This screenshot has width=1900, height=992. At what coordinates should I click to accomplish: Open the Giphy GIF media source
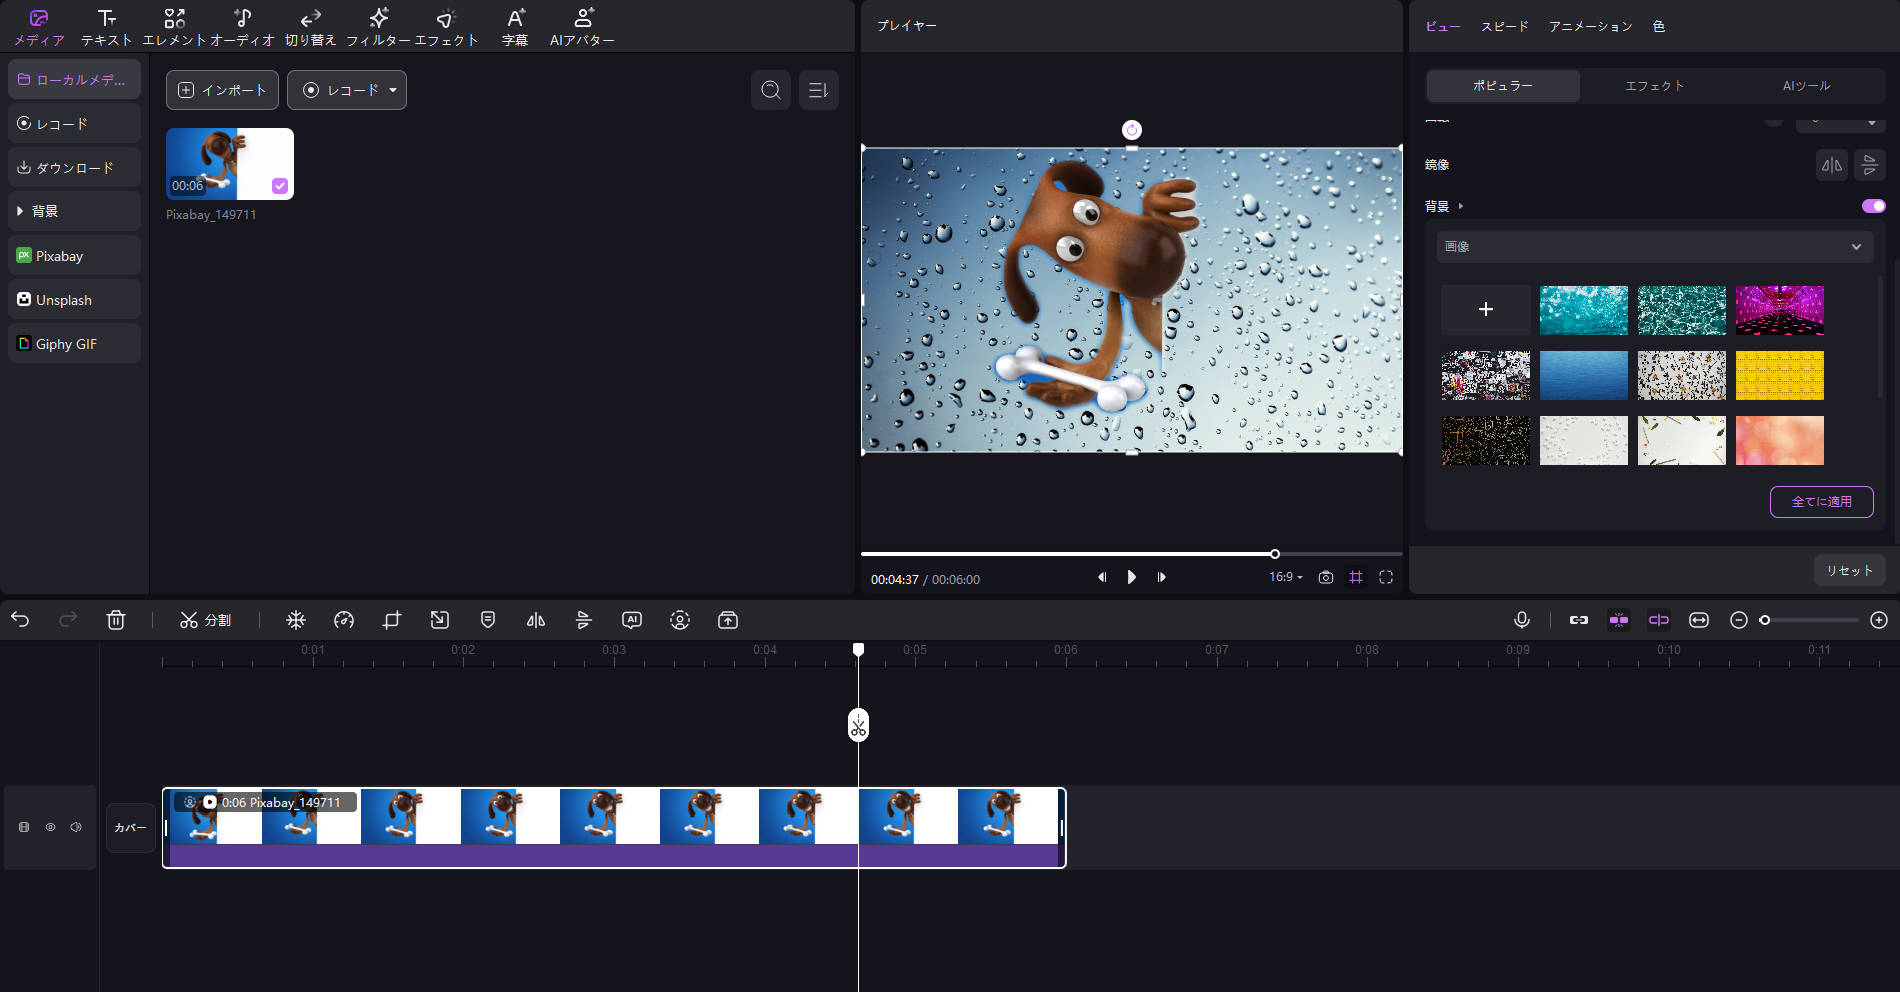(x=74, y=343)
